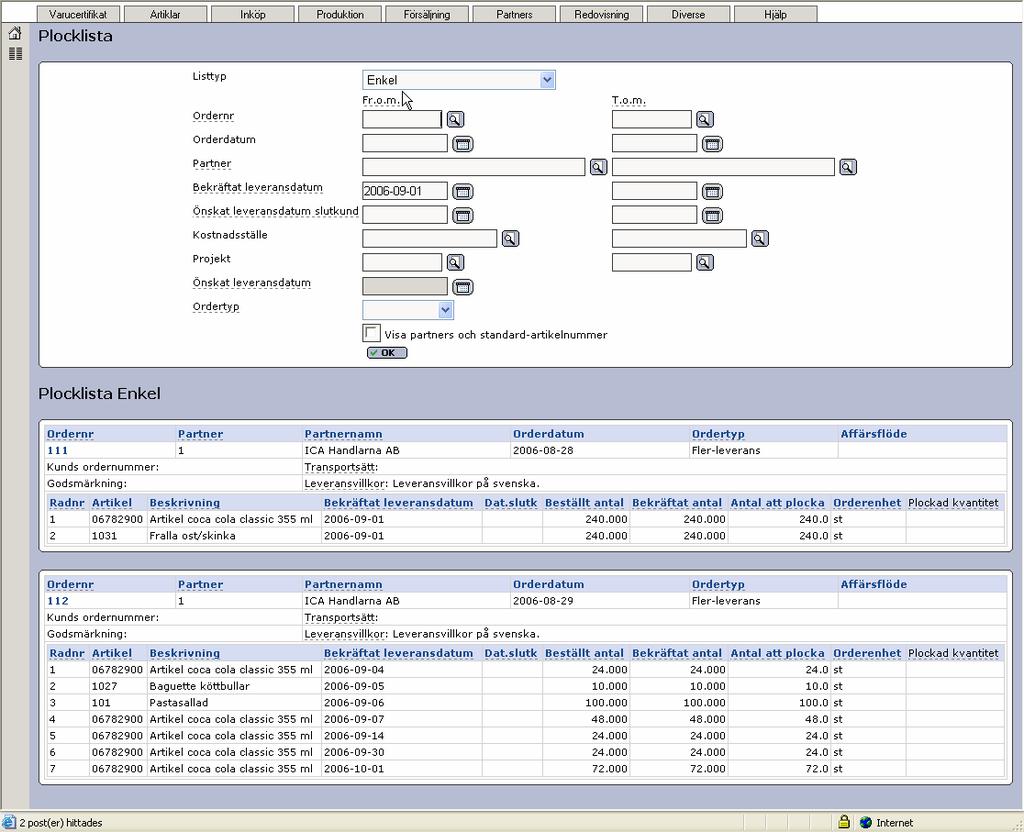Click the Bekräftat leveransdatum label in filter form
Image resolution: width=1024 pixels, height=832 pixels.
point(257,188)
